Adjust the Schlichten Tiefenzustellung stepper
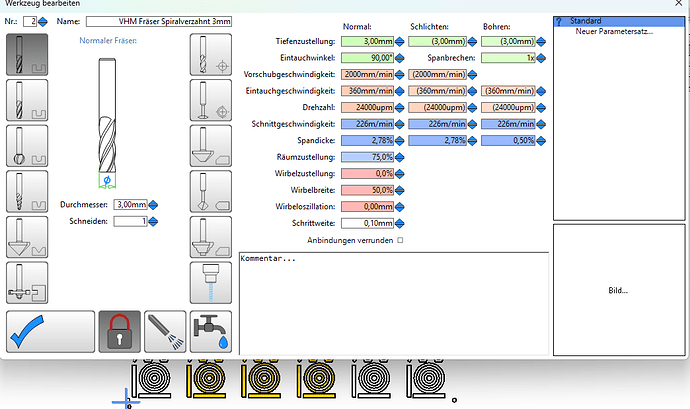Image resolution: width=690 pixels, height=409 pixels. [x=472, y=41]
